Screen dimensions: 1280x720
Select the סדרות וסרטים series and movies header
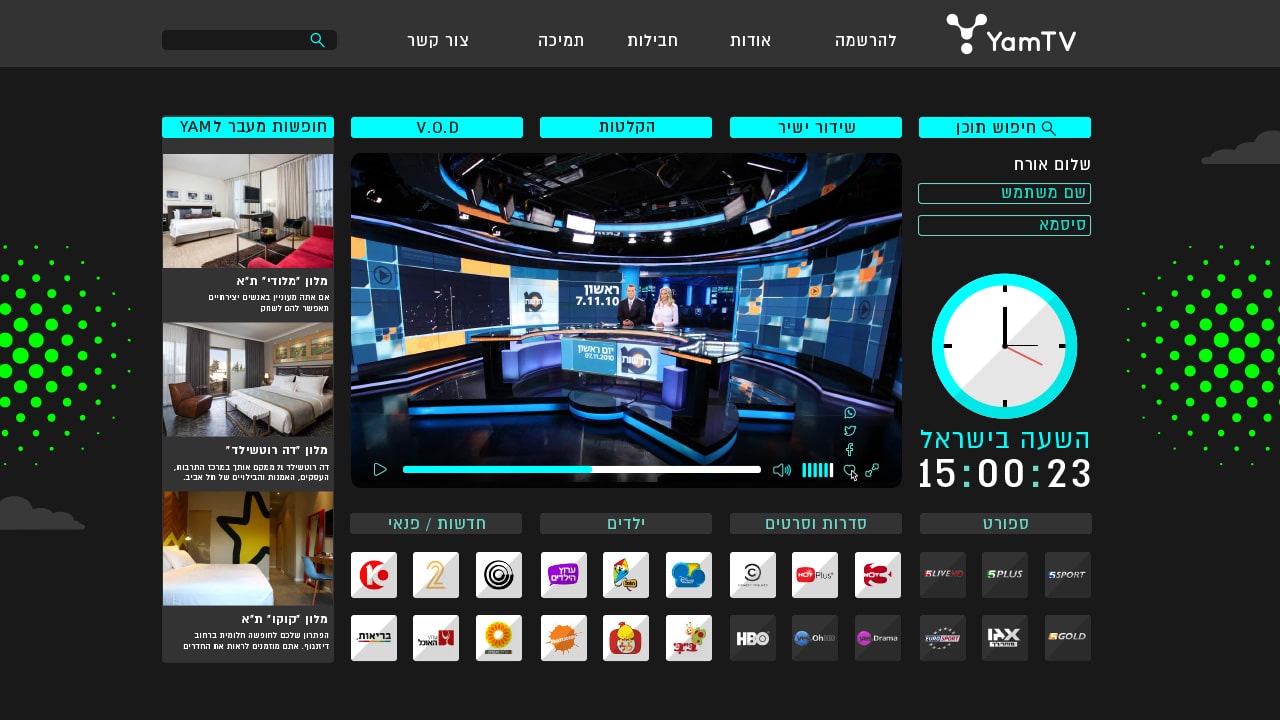[x=816, y=523]
